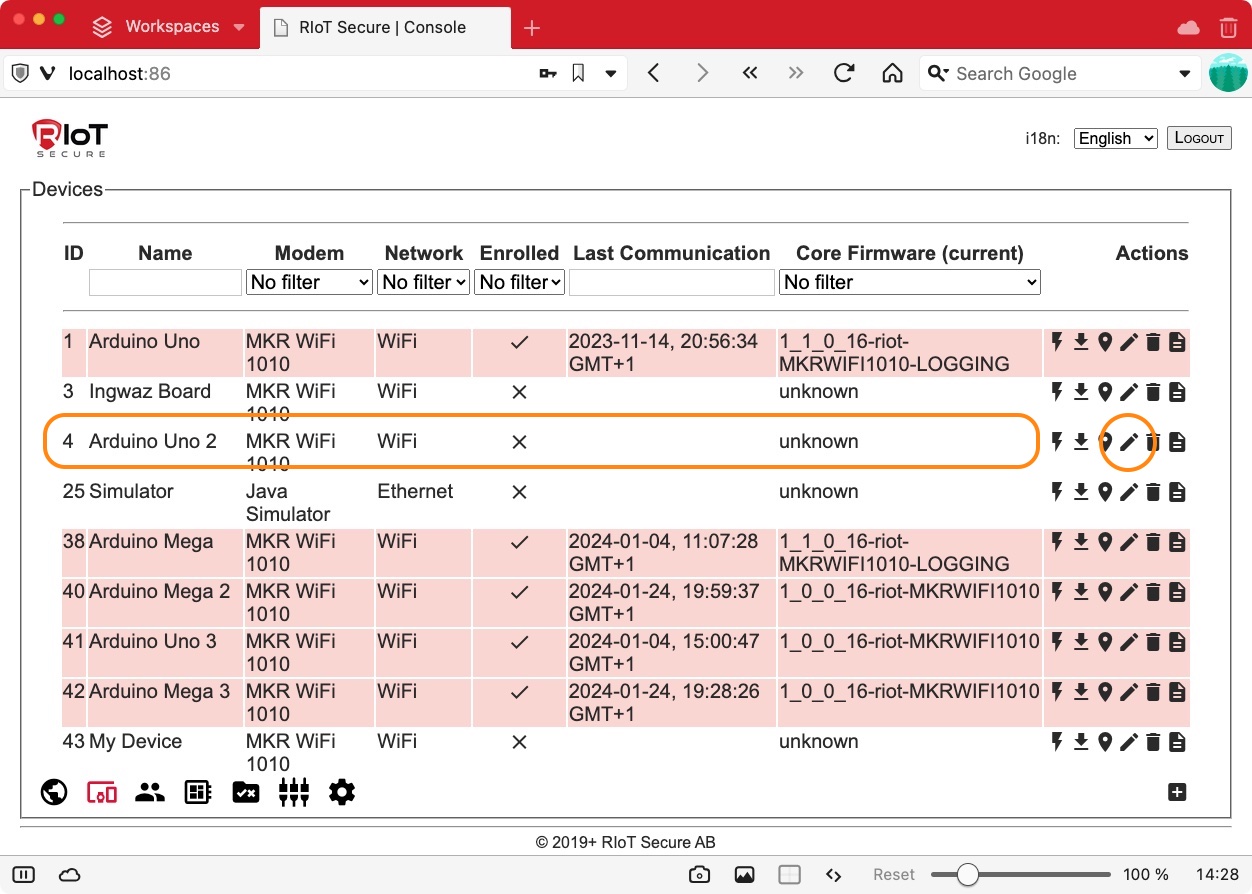
Task: Select the RIoT Secure Console tab
Action: 382,27
